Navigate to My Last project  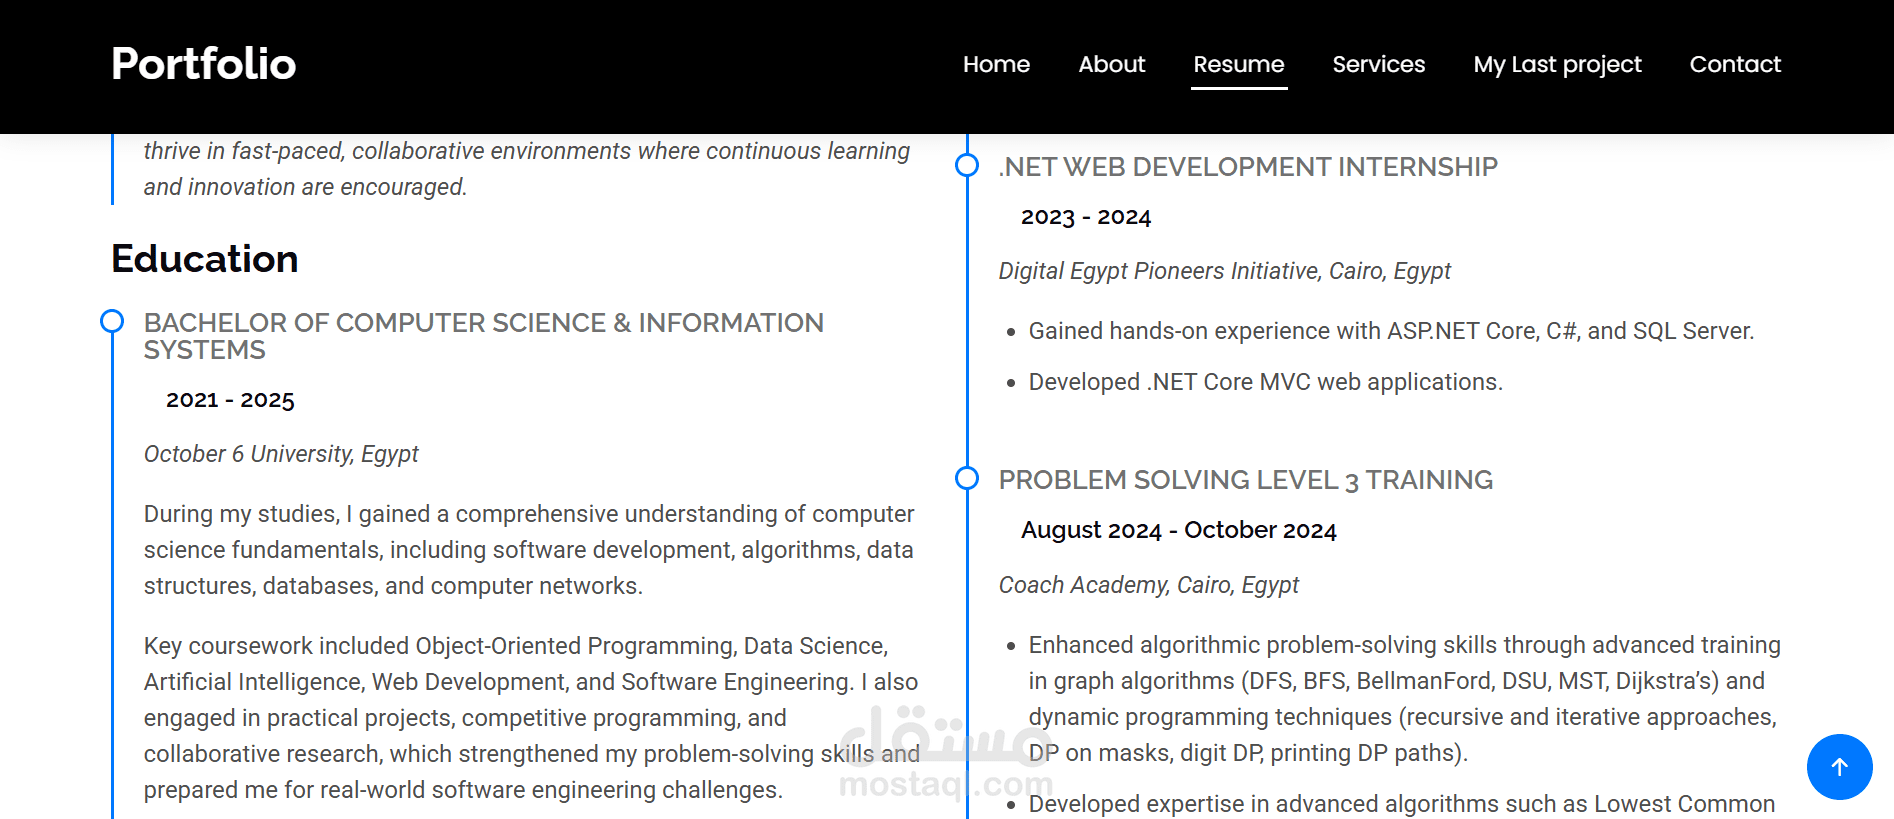coord(1557,64)
